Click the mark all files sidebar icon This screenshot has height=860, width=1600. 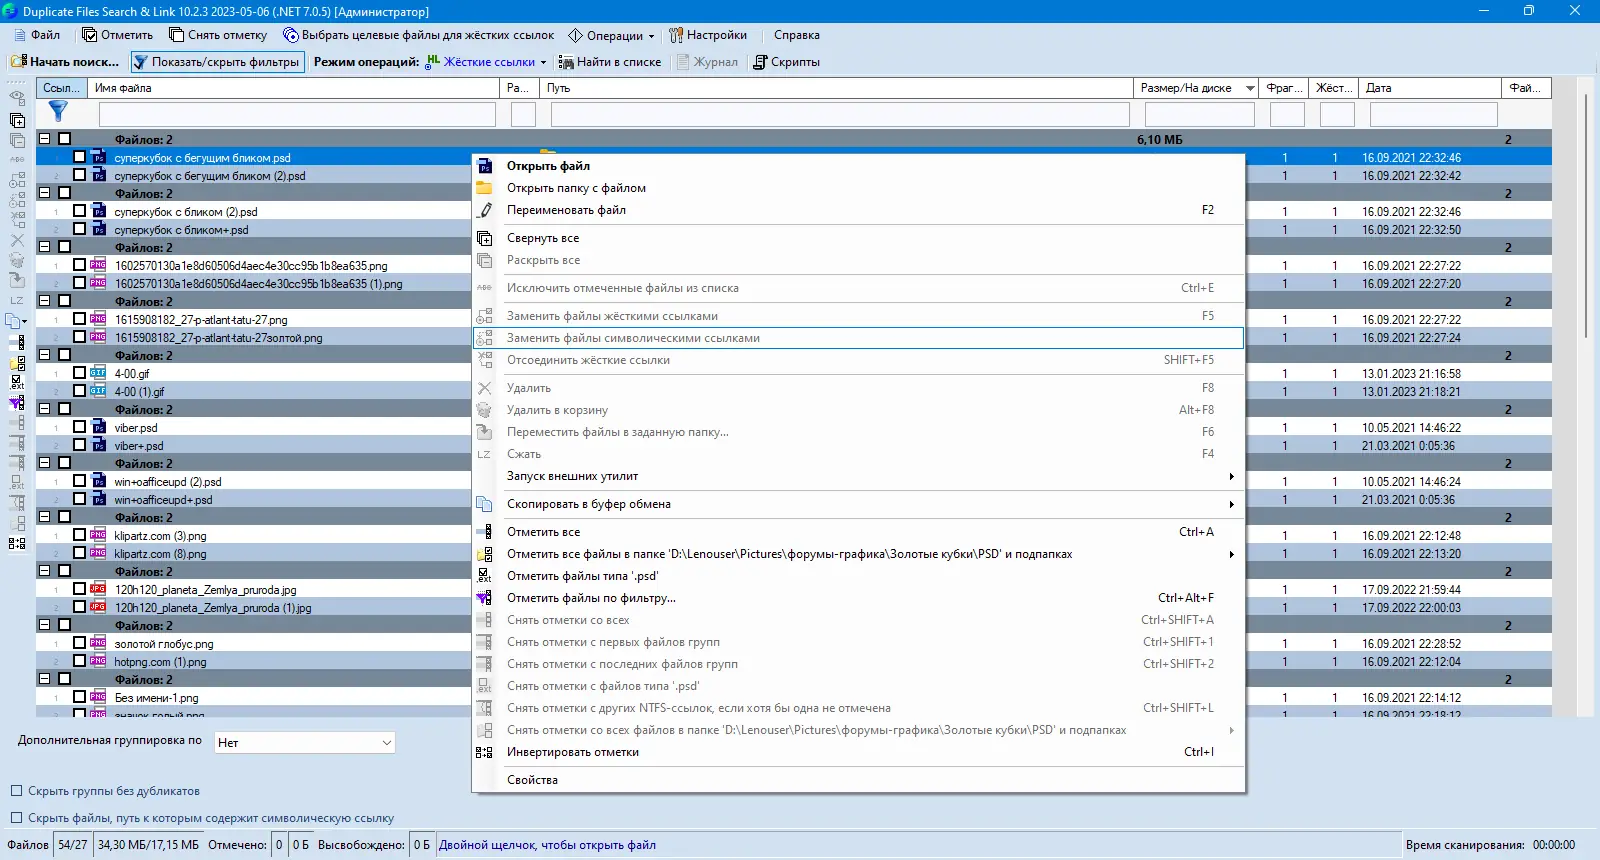coord(17,342)
